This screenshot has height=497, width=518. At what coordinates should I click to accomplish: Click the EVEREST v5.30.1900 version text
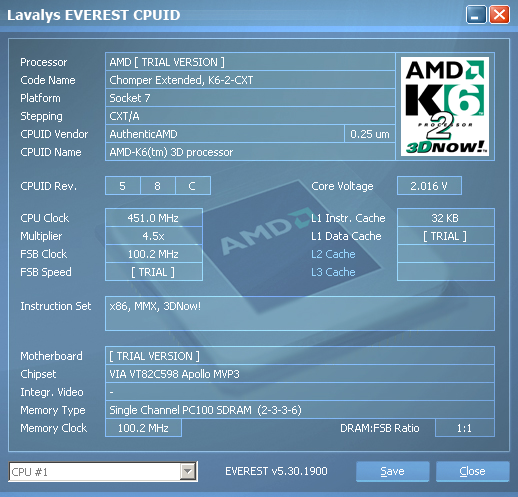pos(276,471)
